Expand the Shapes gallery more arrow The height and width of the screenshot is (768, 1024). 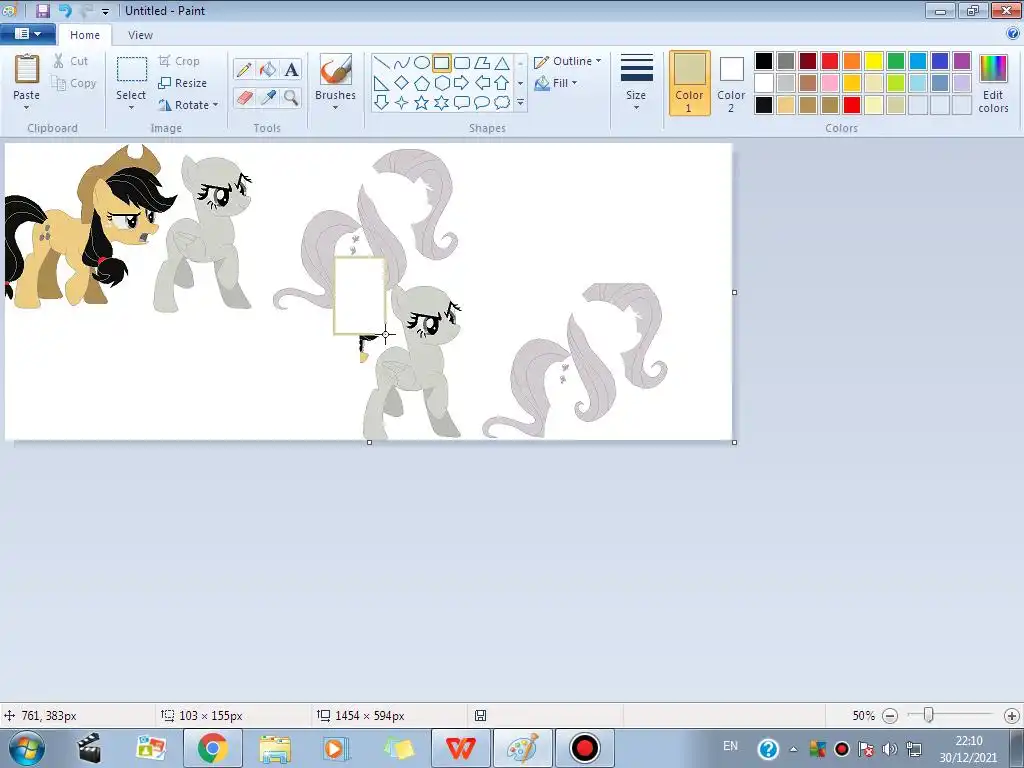click(520, 103)
